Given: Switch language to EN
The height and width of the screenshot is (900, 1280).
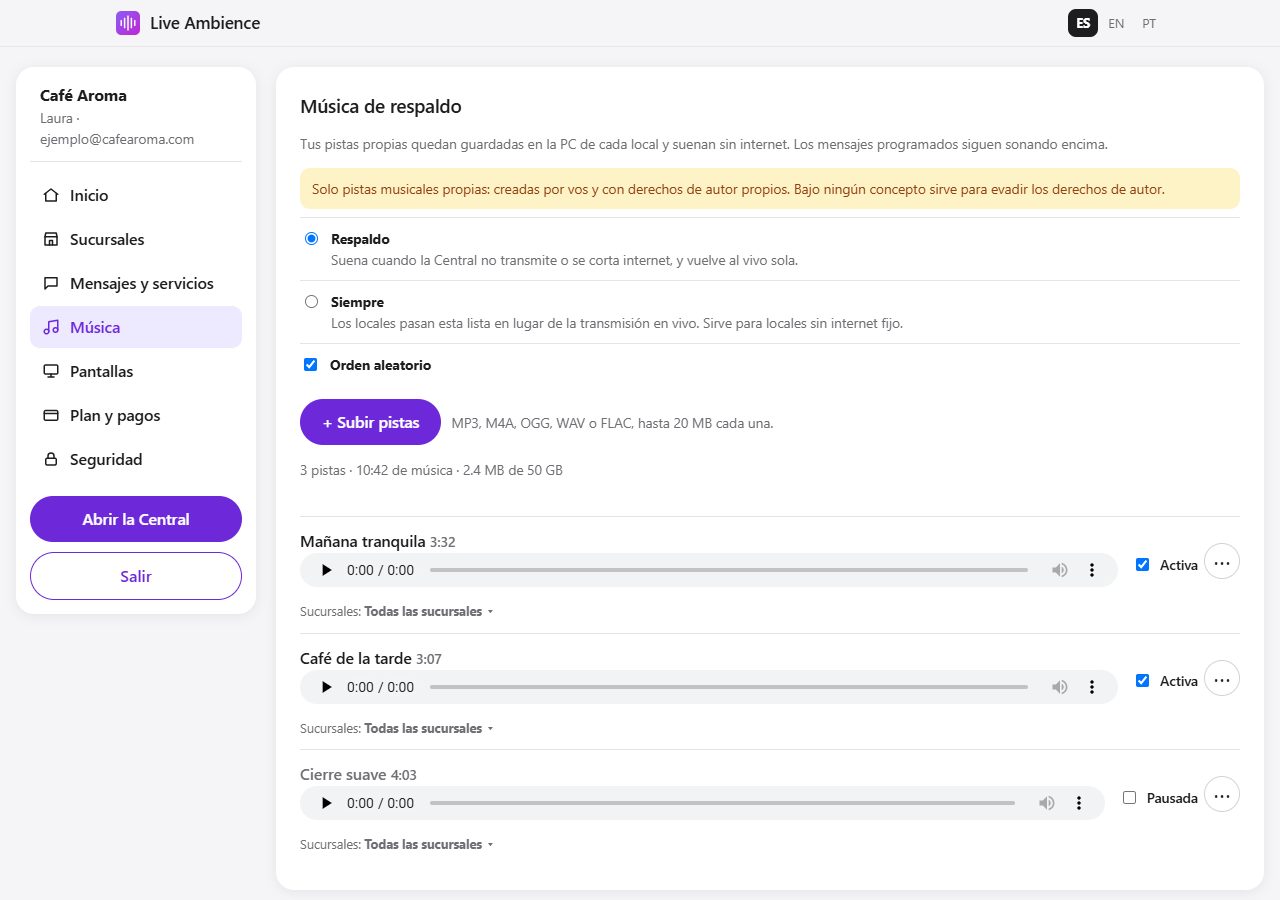Looking at the screenshot, I should pyautogui.click(x=1116, y=23).
